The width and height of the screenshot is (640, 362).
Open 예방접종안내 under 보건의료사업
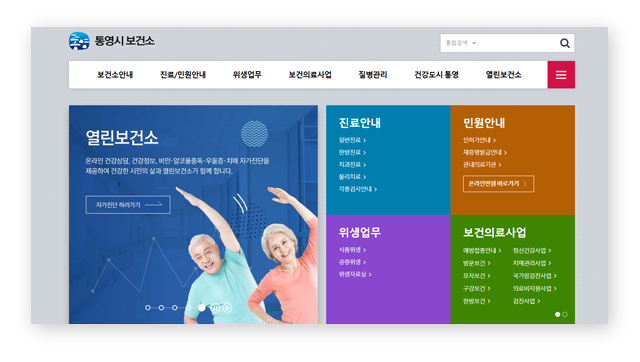coord(482,251)
